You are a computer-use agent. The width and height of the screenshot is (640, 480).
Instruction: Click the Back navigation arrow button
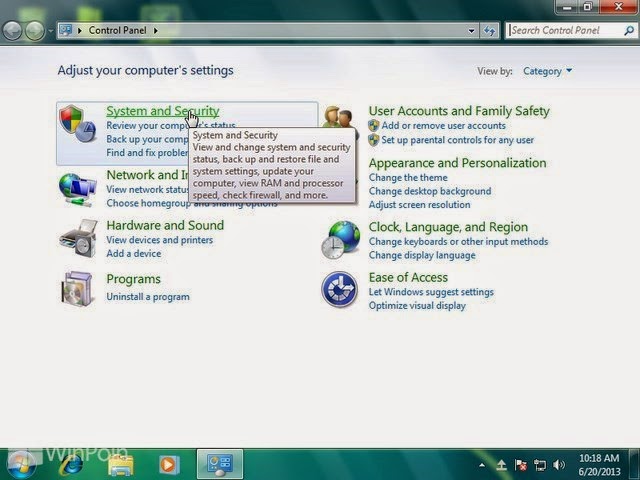pos(12,31)
